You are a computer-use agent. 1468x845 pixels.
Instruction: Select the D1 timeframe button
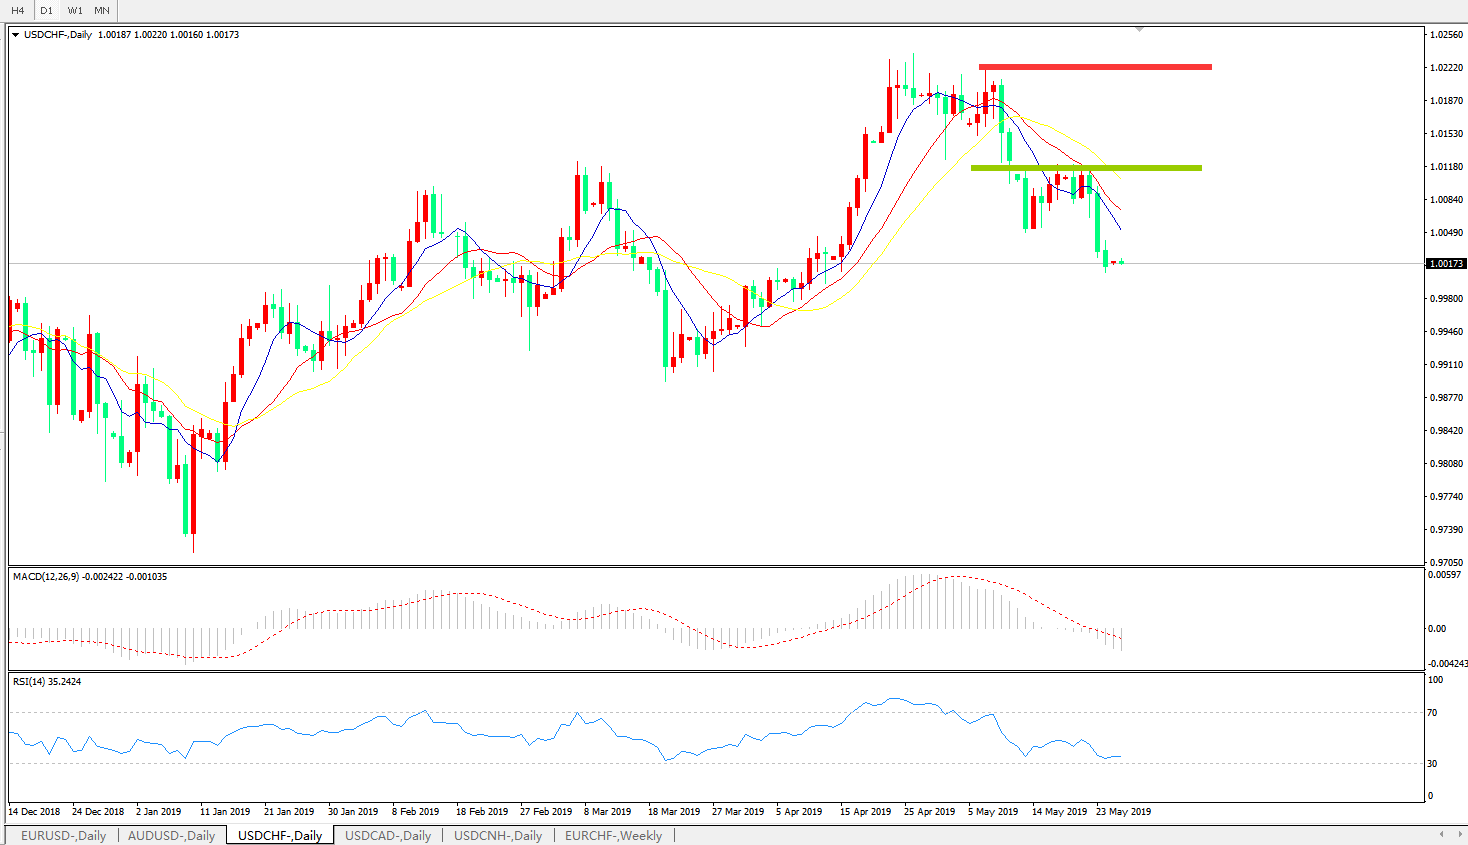pyautogui.click(x=46, y=10)
